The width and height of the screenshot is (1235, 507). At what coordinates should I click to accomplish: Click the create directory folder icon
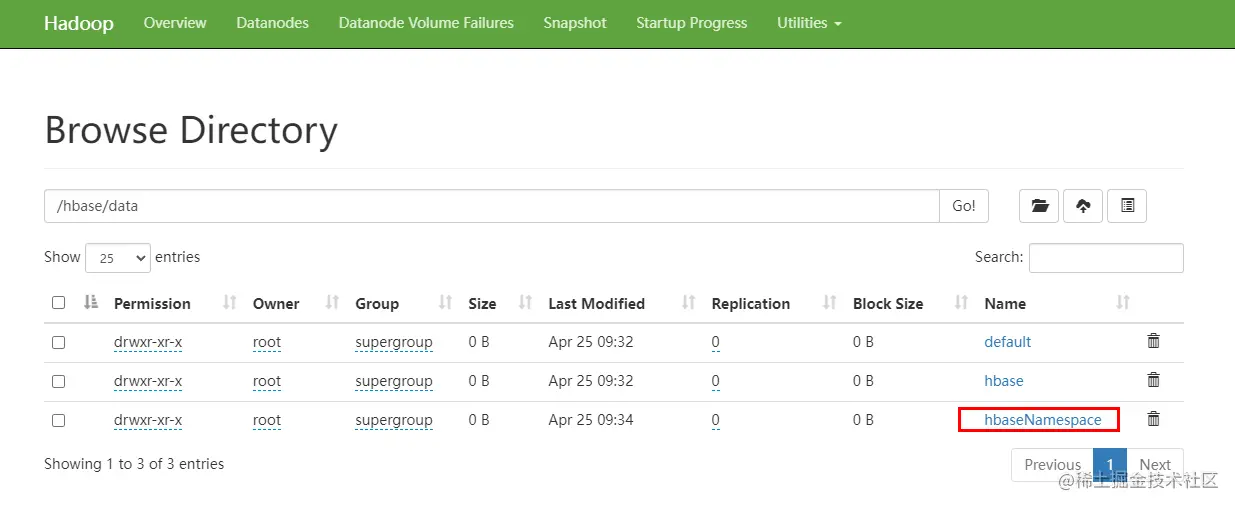1040,206
